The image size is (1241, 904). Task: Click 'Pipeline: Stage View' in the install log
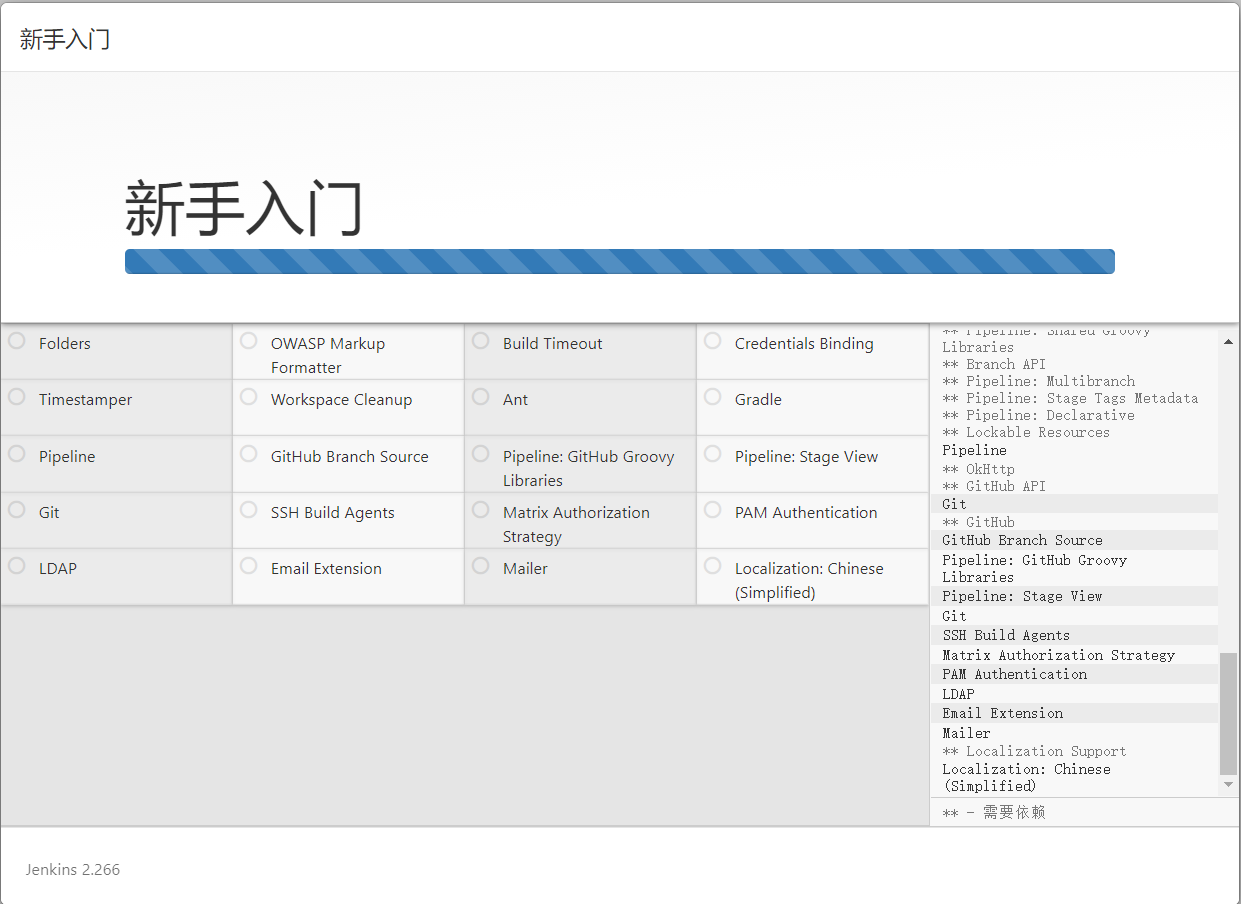(x=1022, y=597)
